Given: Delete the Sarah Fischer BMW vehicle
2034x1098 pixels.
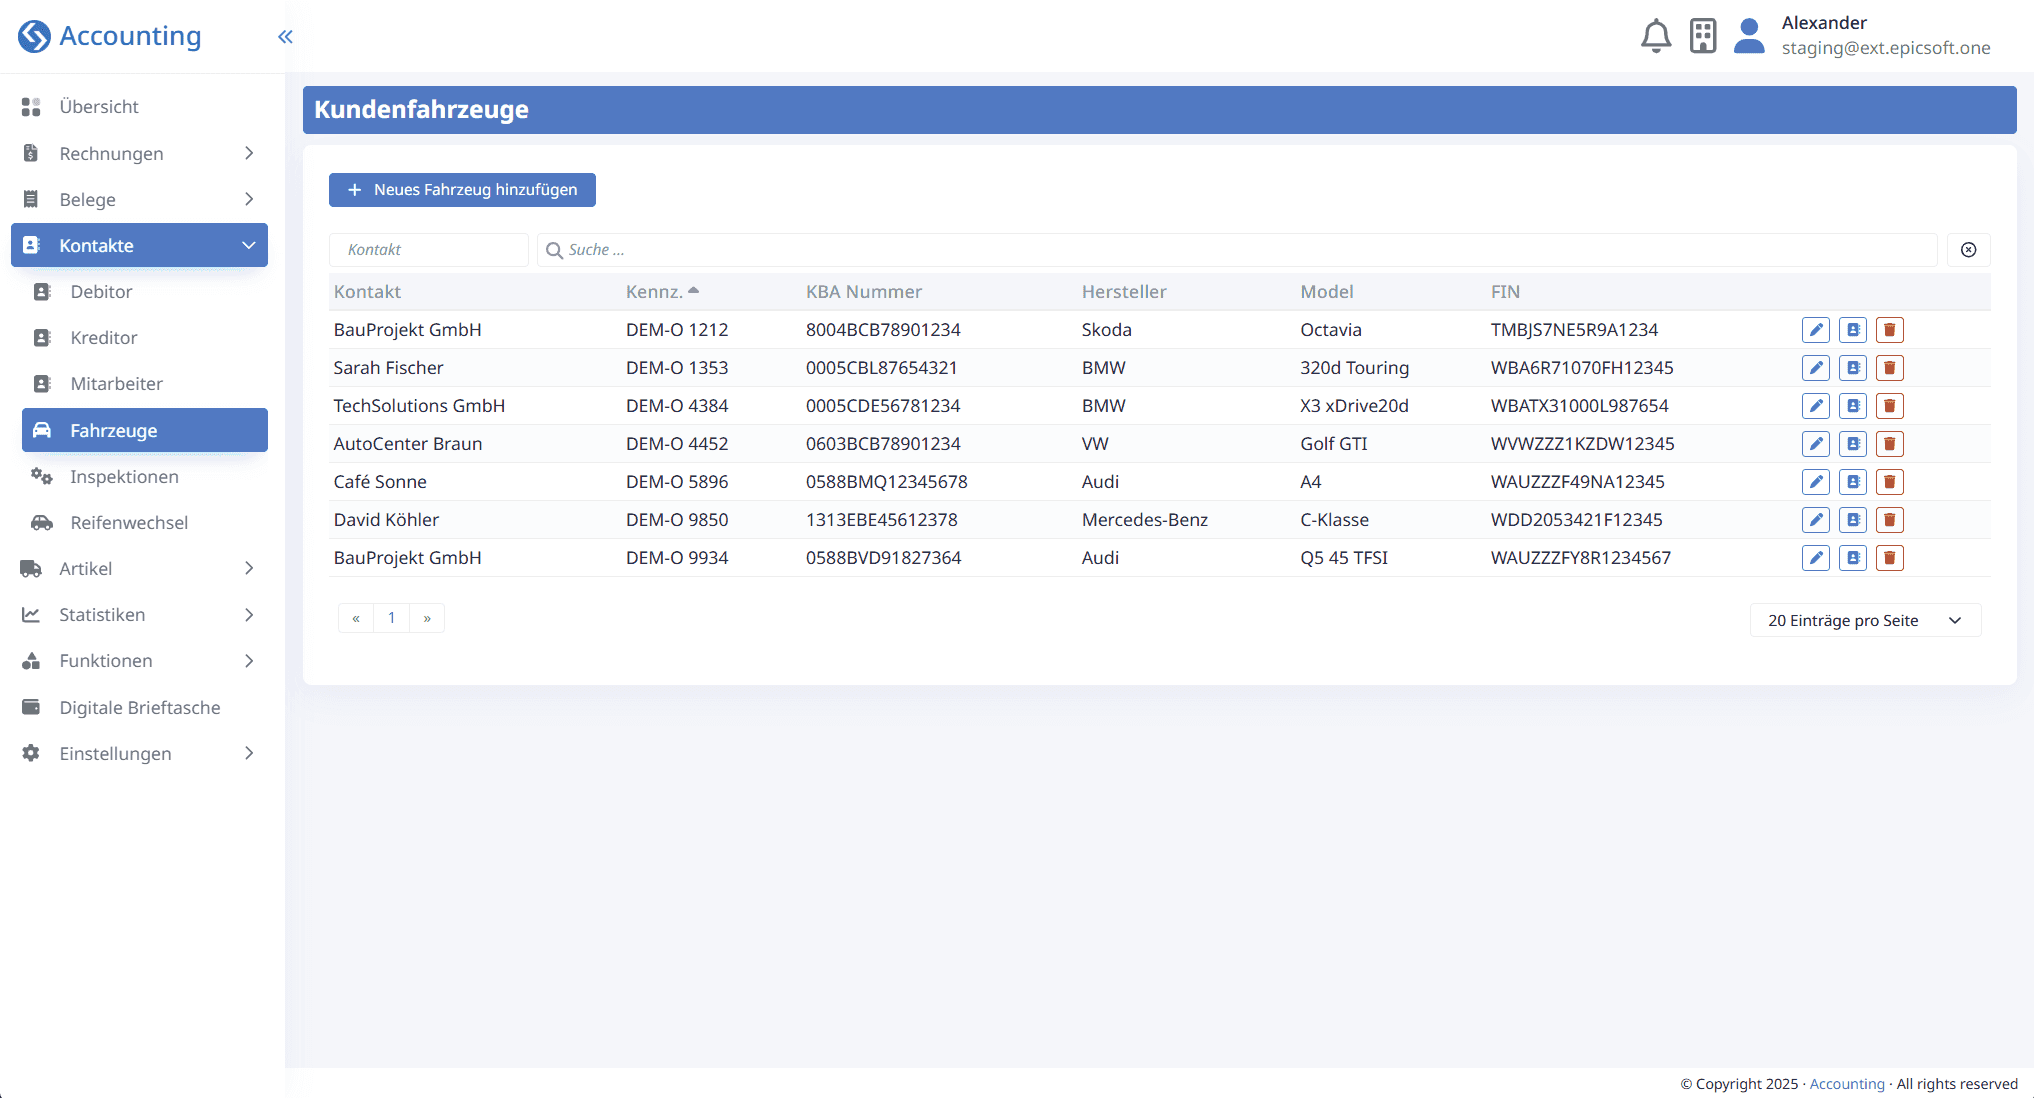Looking at the screenshot, I should pos(1890,368).
